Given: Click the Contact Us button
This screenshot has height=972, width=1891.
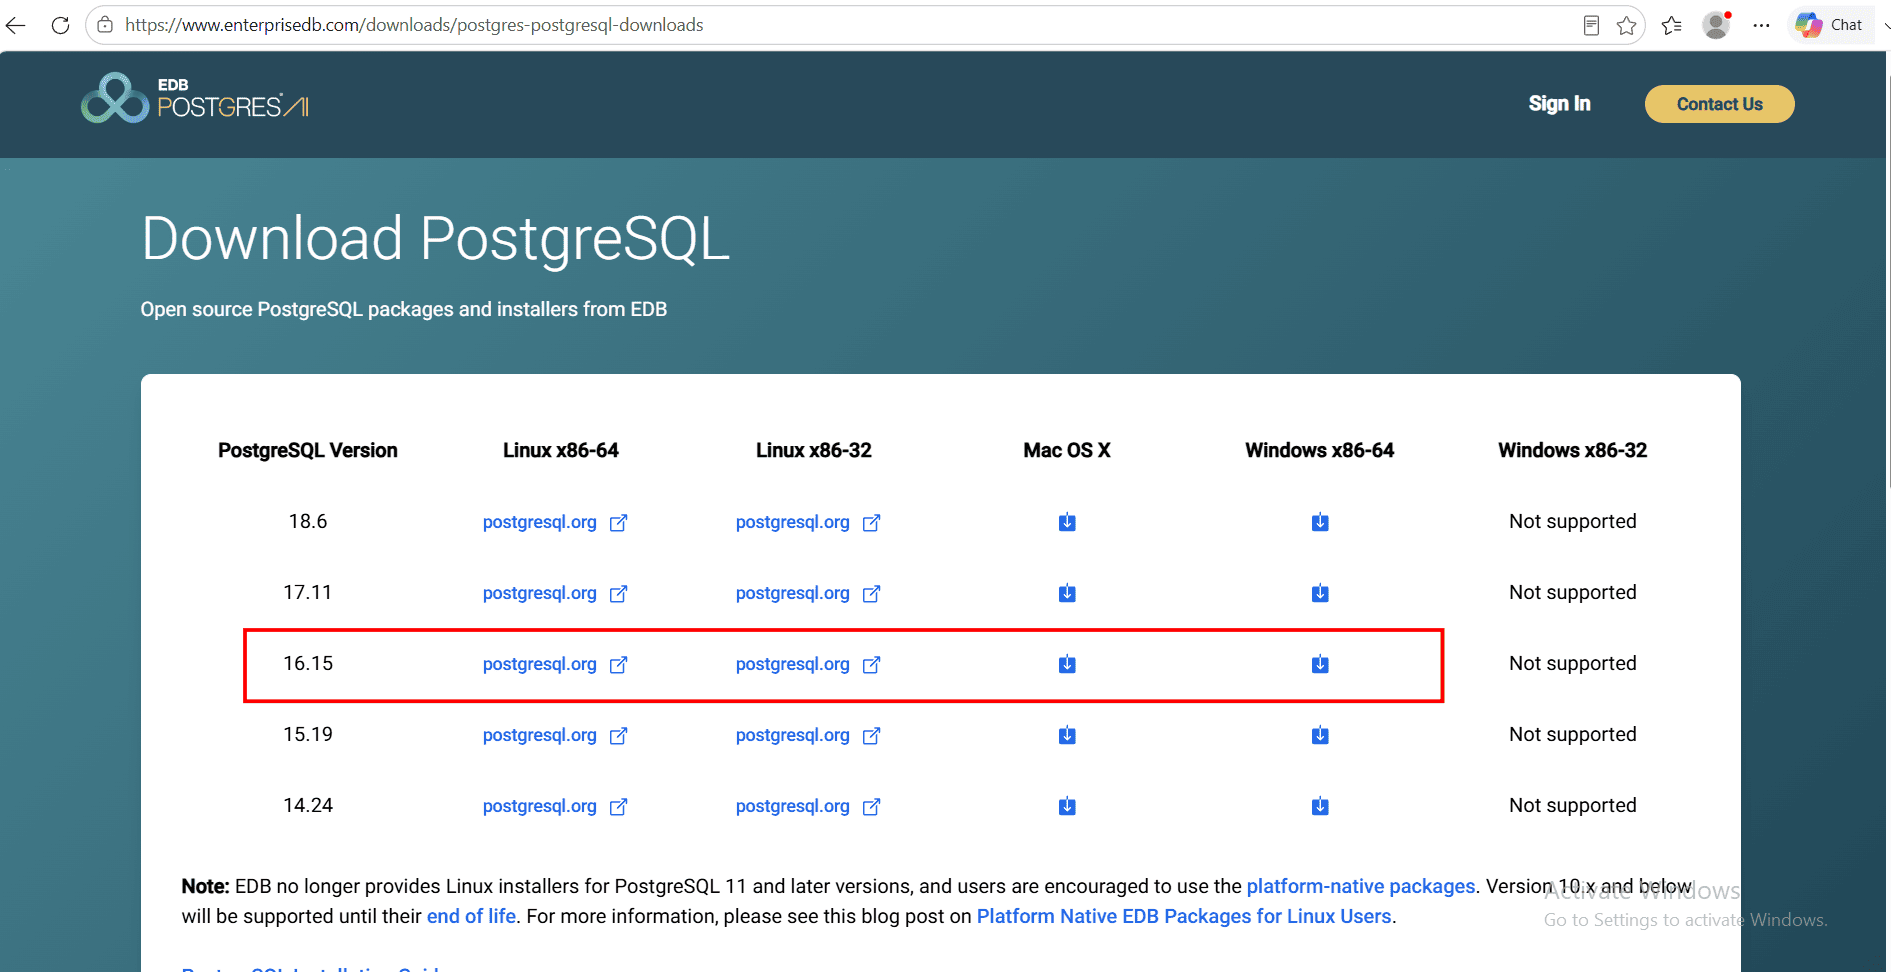Looking at the screenshot, I should coord(1719,104).
